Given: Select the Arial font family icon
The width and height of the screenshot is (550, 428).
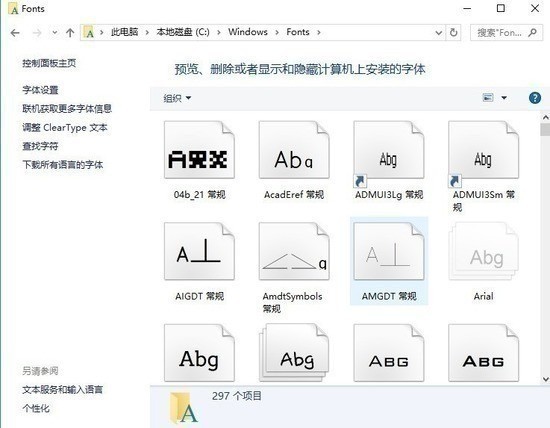Looking at the screenshot, I should click(483, 251).
